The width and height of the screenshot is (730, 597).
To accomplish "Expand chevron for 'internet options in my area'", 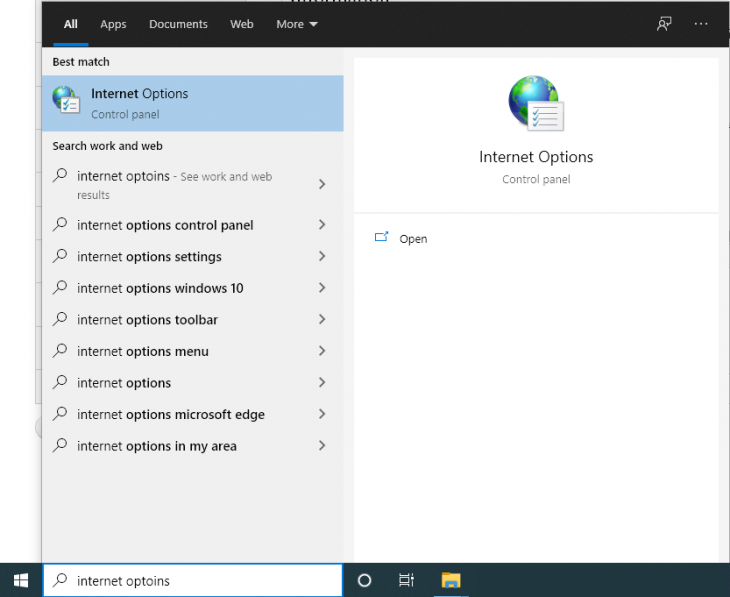I will click(x=322, y=446).
